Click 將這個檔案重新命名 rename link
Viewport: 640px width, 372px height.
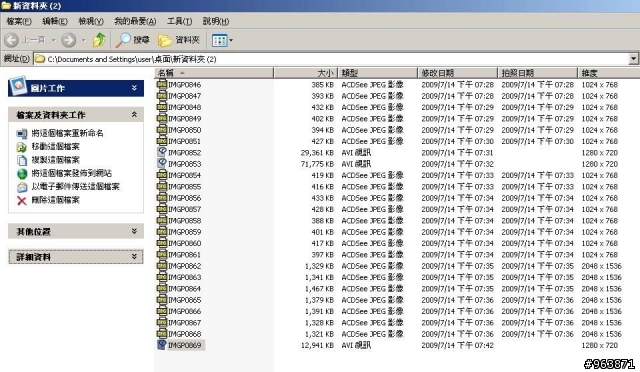pos(67,133)
